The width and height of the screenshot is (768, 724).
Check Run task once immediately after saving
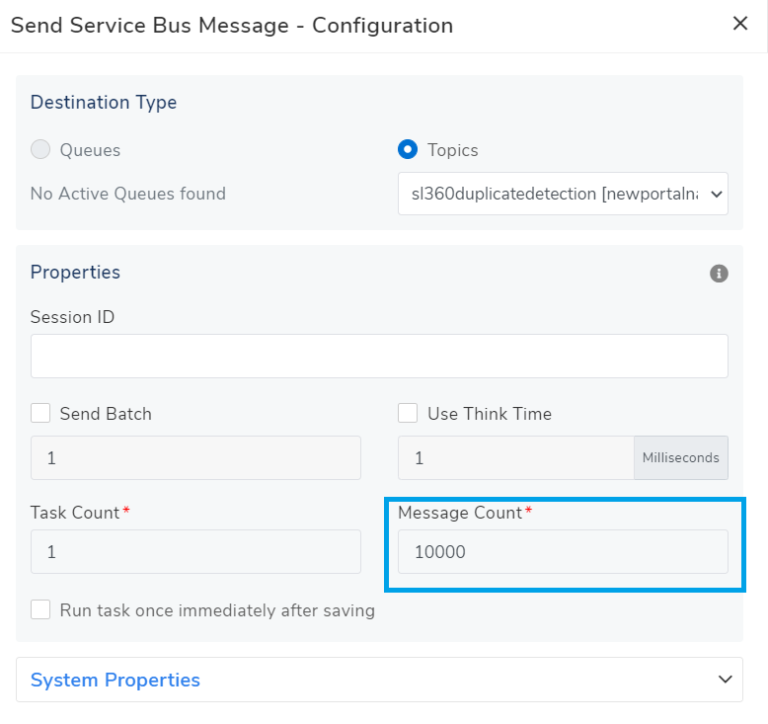41,610
